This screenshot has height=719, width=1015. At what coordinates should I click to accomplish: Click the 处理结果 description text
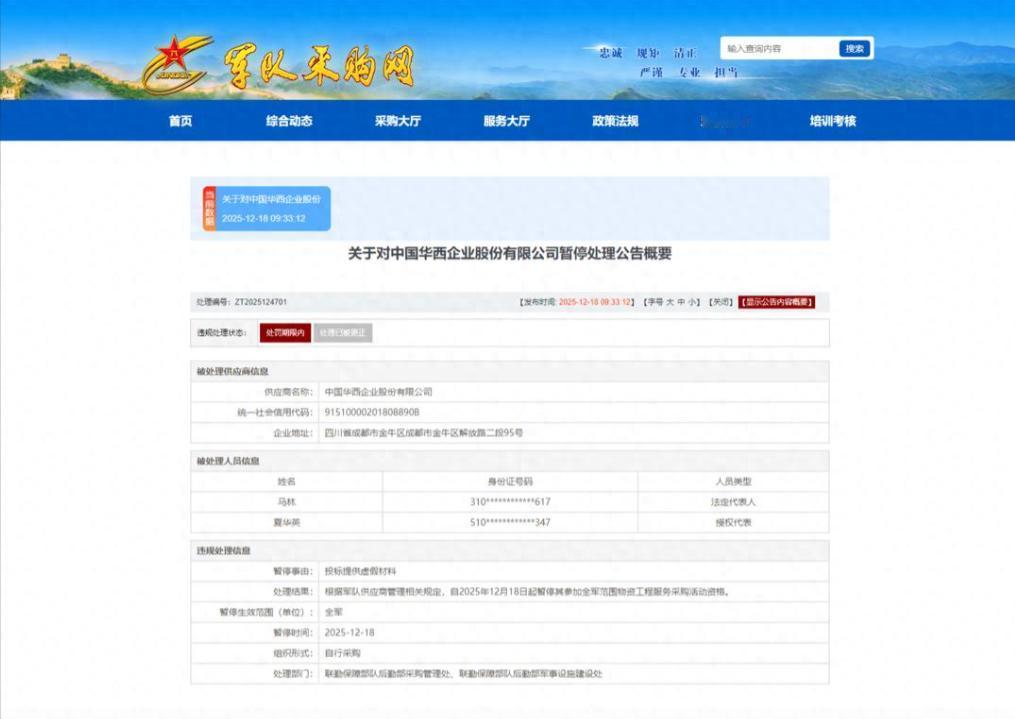(528, 592)
